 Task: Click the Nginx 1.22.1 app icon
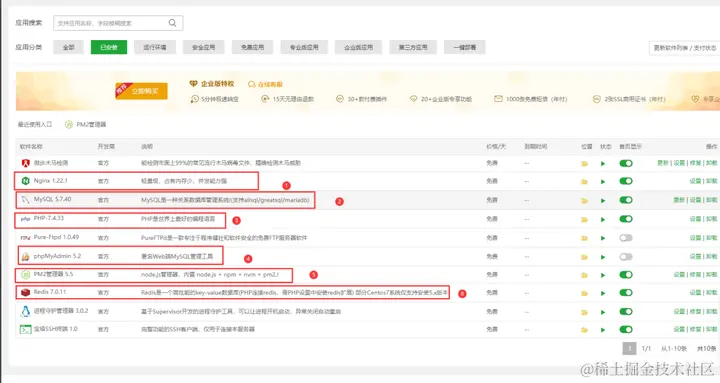[26, 181]
